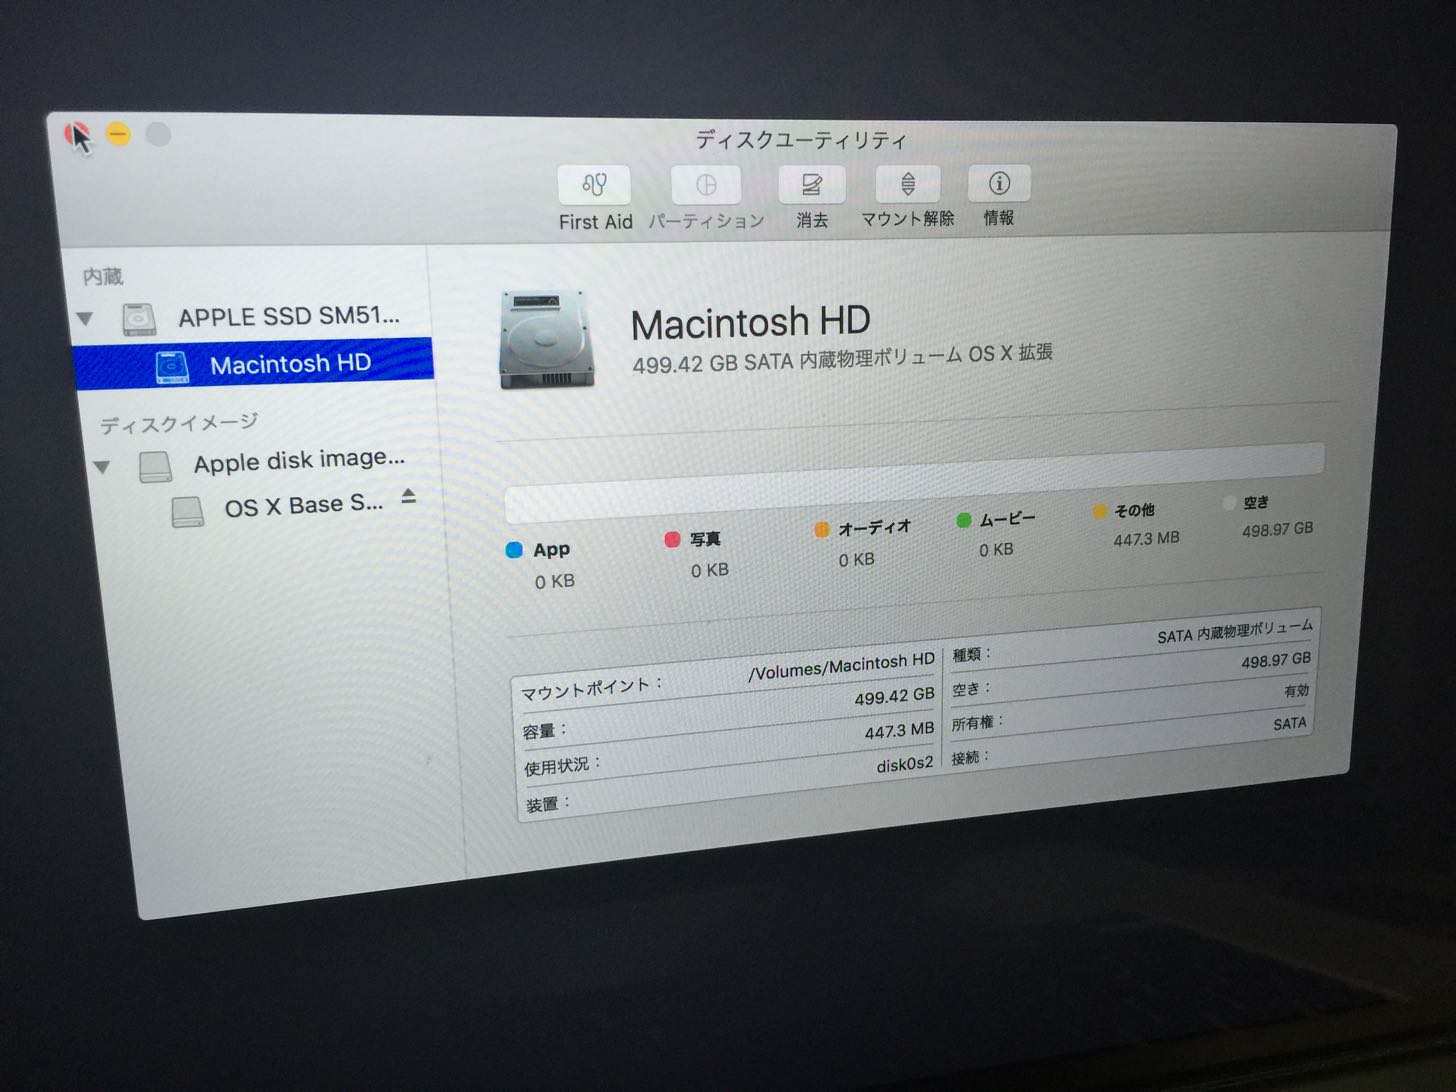Click the Macintosh HD volume title
The width and height of the screenshot is (1456, 1092).
[x=750, y=323]
